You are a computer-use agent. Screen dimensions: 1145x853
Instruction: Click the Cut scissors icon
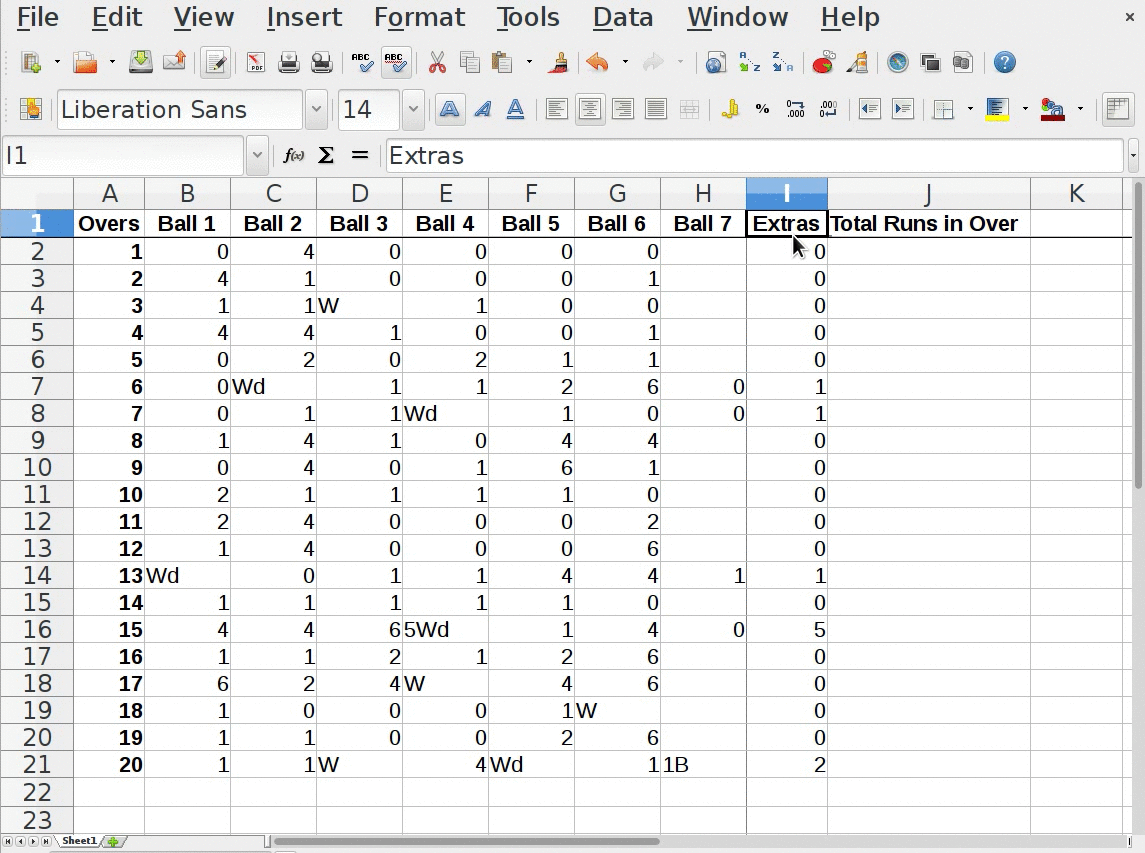[x=437, y=63]
